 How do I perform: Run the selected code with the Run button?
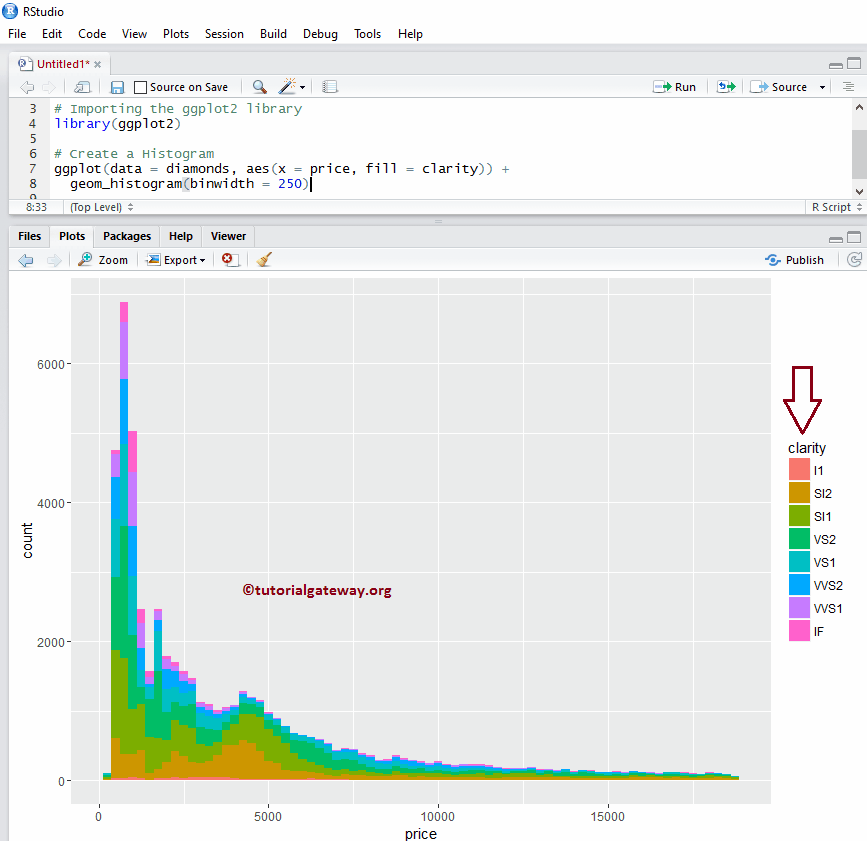coord(676,87)
